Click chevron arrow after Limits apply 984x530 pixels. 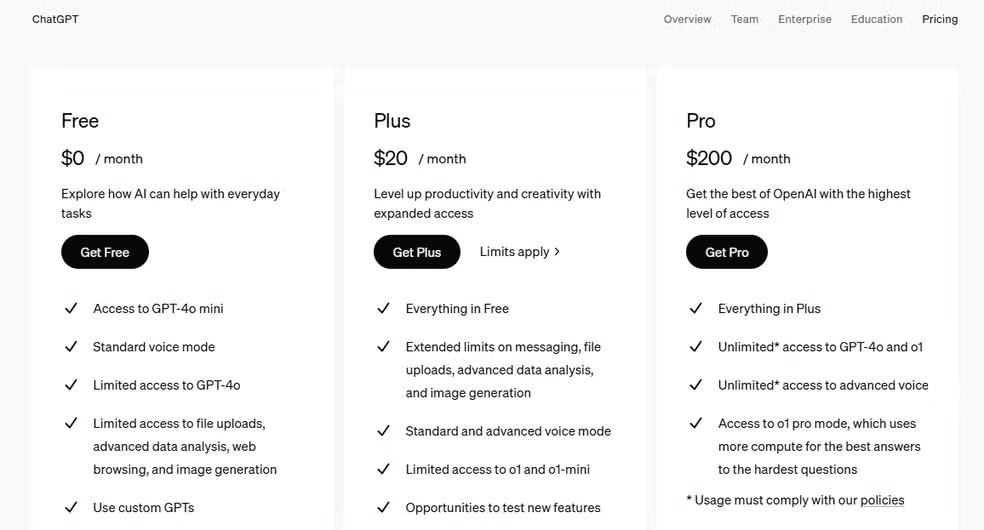(x=557, y=252)
